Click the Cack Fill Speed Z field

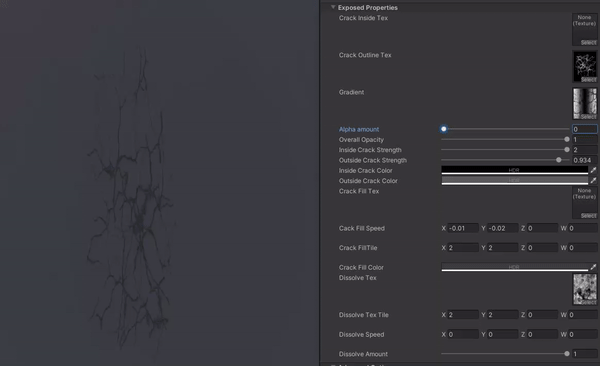543,228
